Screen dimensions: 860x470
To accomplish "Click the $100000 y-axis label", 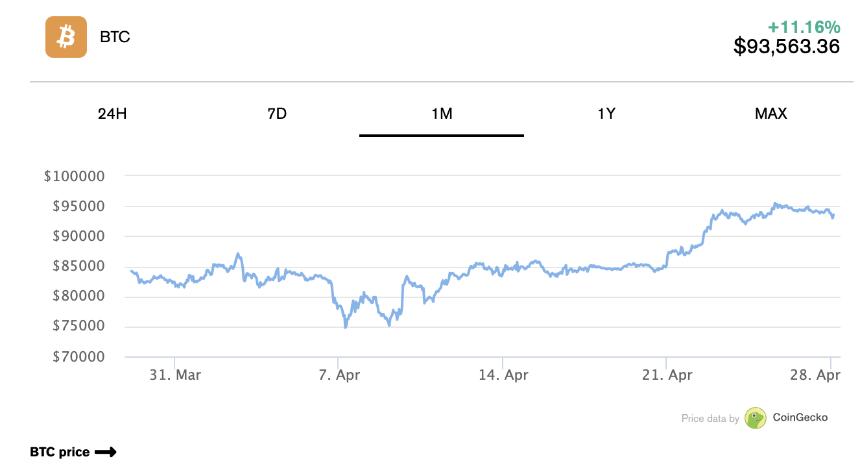I will pos(75,176).
